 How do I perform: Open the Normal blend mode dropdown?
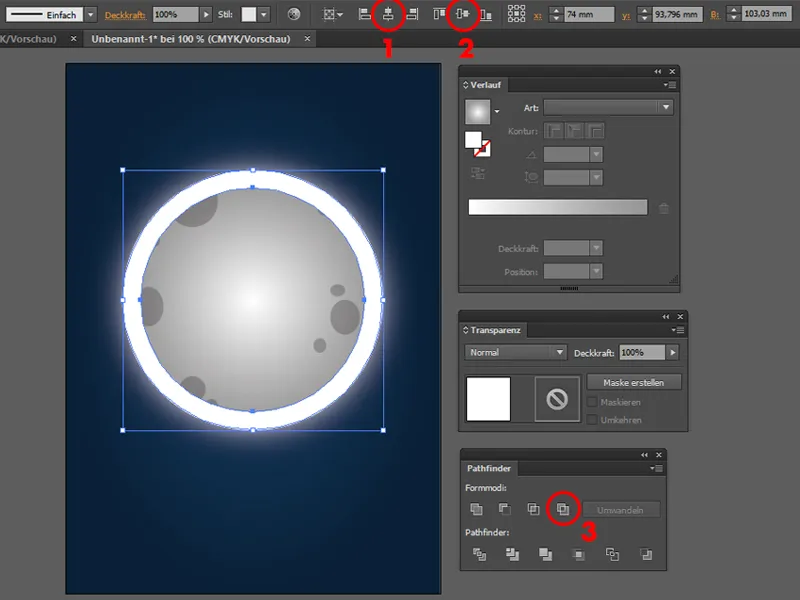pyautogui.click(x=516, y=353)
